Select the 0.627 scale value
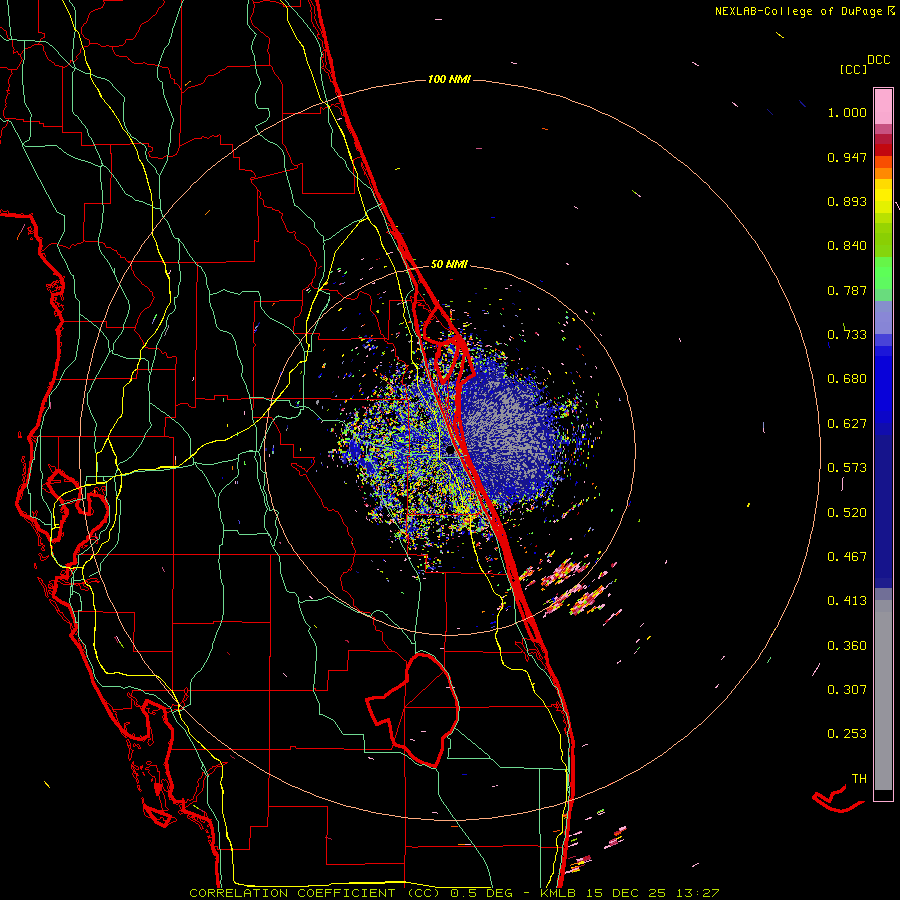Image resolution: width=900 pixels, height=900 pixels. click(847, 424)
